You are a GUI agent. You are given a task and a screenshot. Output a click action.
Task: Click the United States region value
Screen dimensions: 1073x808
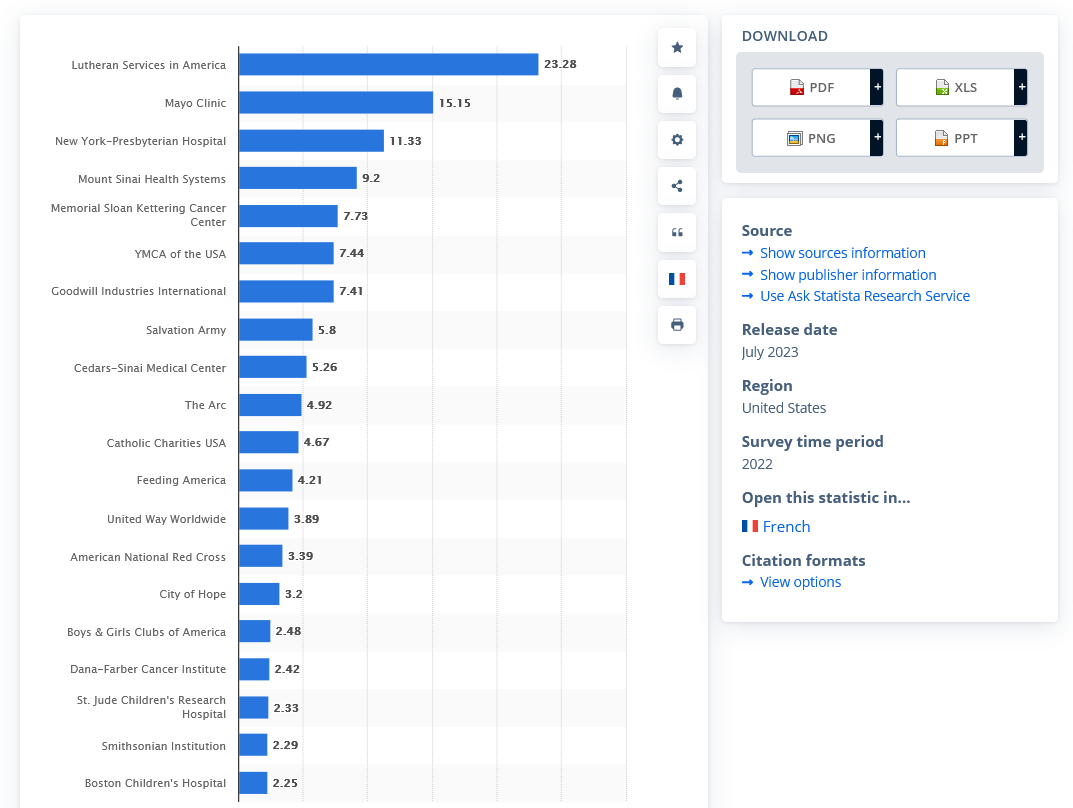pos(784,408)
